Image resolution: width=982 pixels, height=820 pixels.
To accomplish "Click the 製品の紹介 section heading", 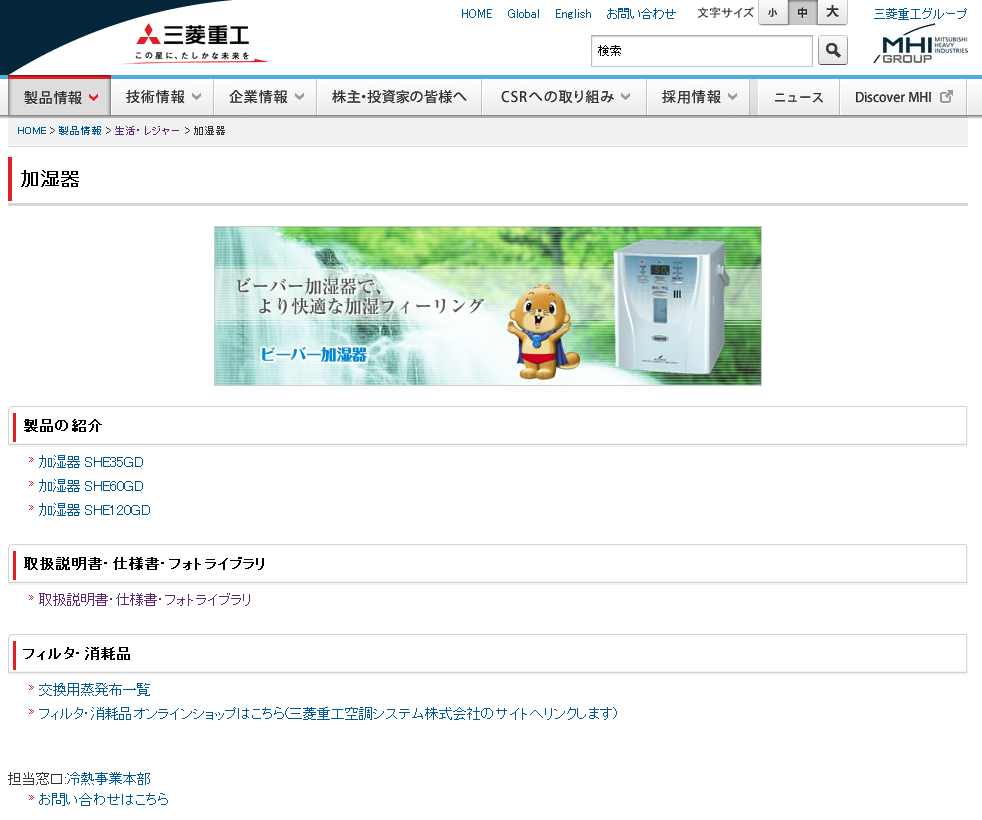I will (63, 426).
